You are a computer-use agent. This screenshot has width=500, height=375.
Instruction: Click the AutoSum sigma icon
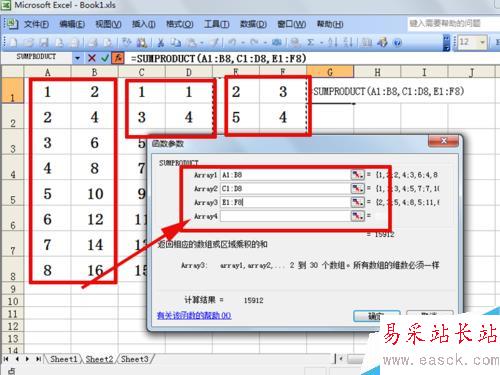tap(311, 42)
